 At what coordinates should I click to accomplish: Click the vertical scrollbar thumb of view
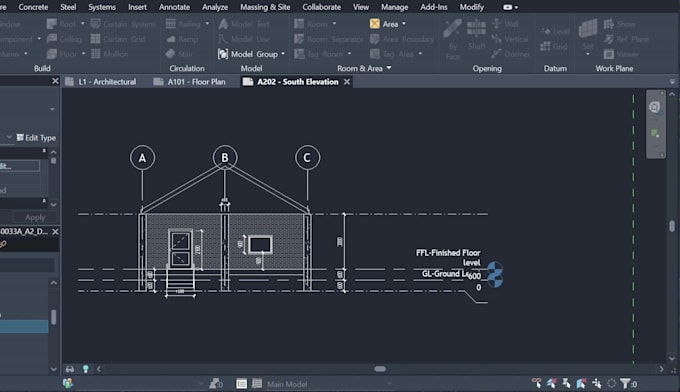click(x=672, y=226)
